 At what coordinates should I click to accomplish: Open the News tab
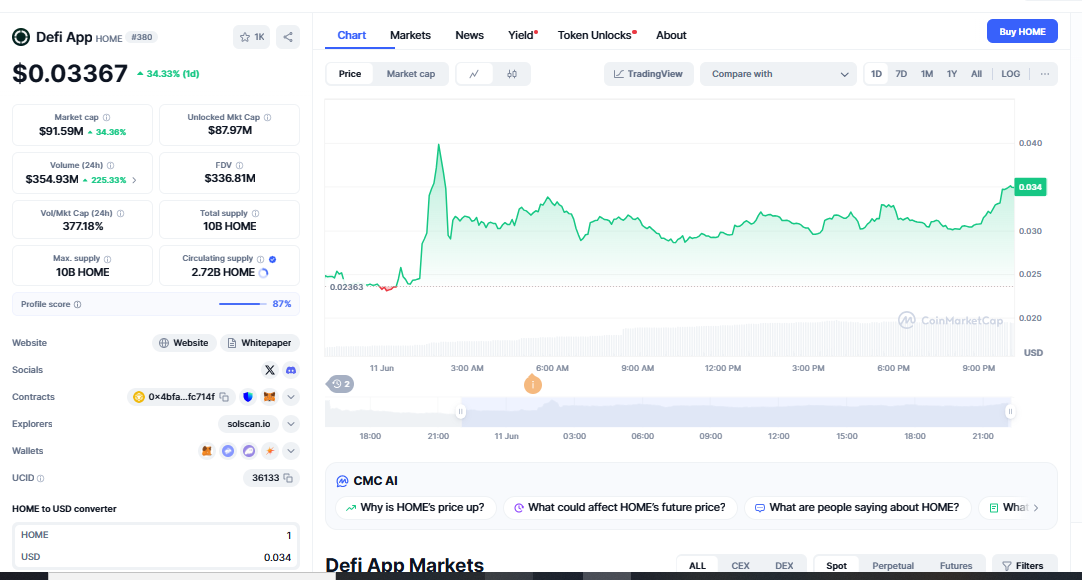pyautogui.click(x=469, y=35)
